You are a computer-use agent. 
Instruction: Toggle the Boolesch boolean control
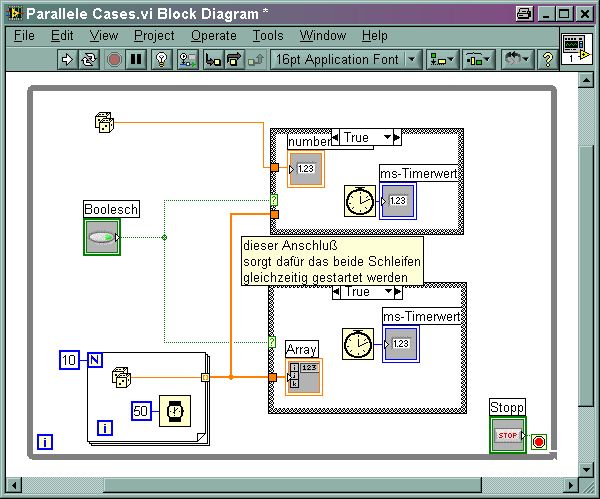pos(102,237)
